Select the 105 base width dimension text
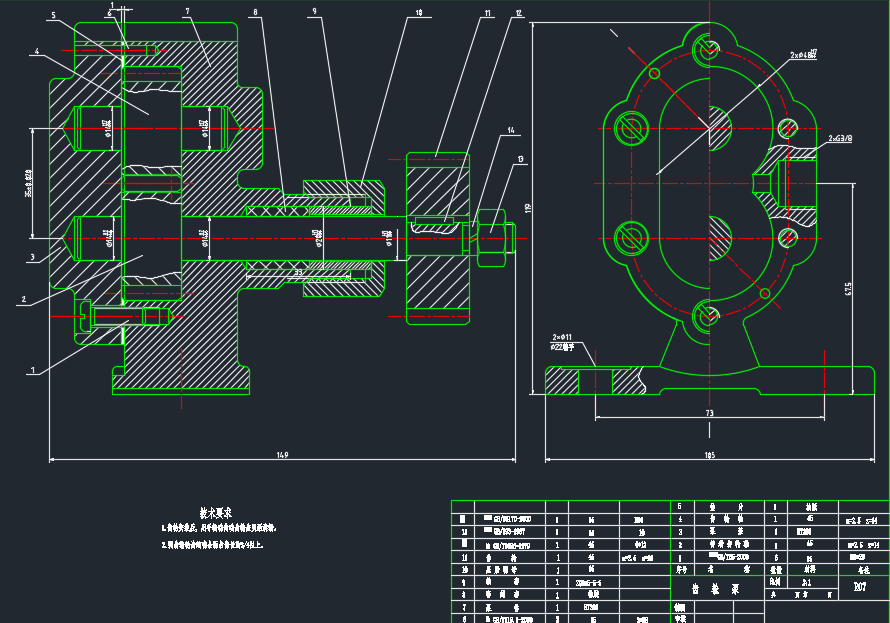 [x=710, y=455]
